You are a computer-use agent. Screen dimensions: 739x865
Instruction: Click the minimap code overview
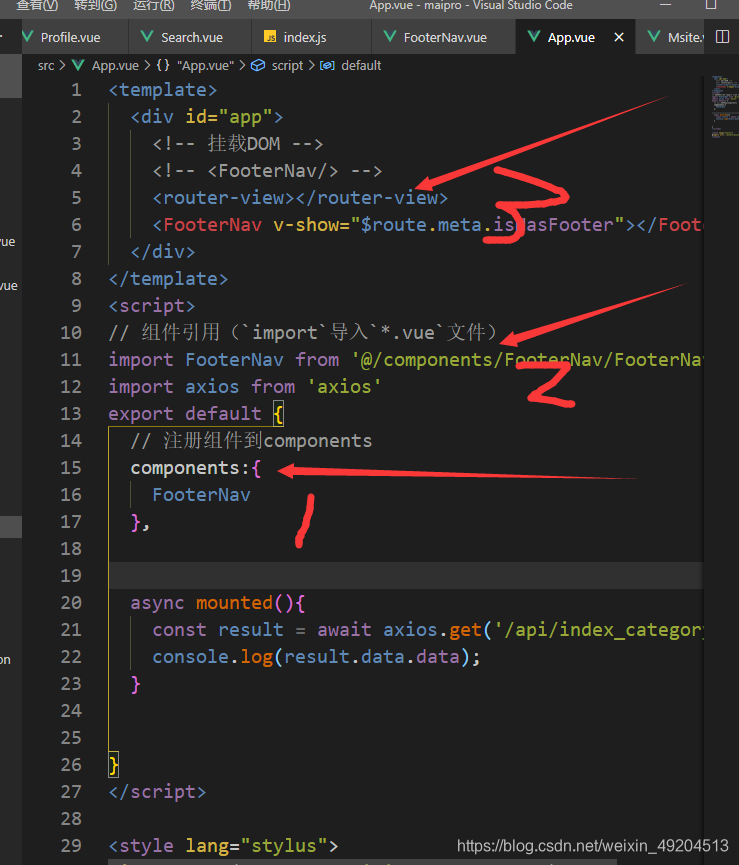724,108
